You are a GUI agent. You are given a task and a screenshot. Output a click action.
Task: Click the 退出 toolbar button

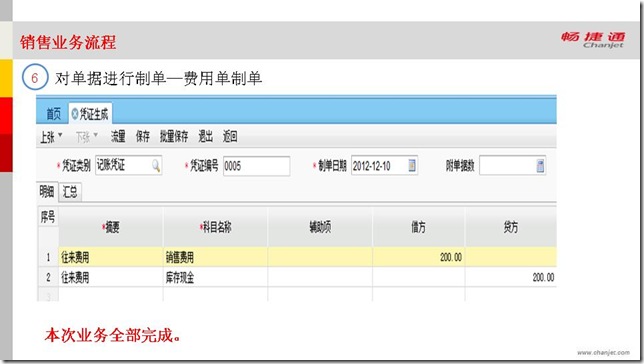tap(205, 136)
